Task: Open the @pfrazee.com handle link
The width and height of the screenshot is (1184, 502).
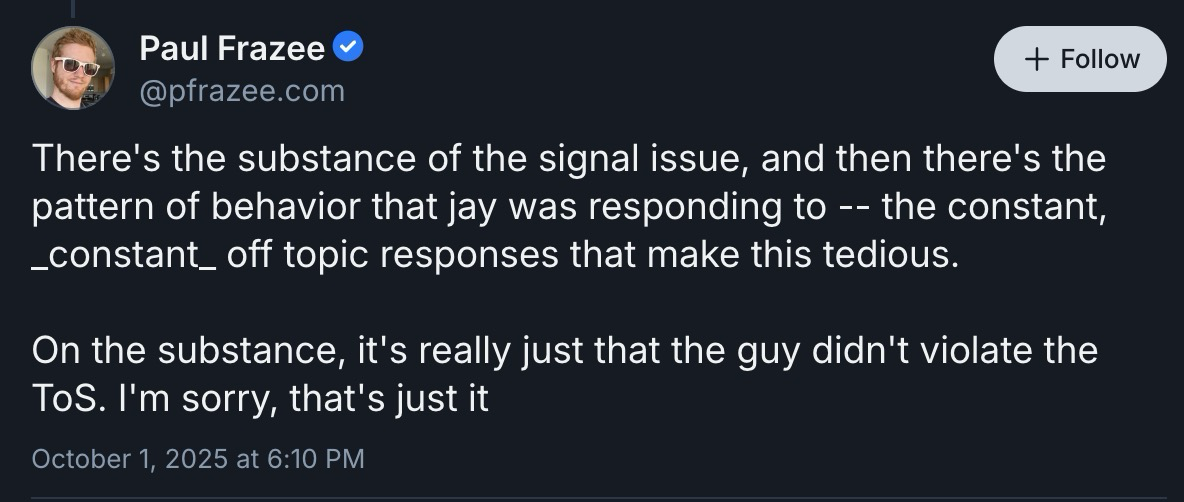Action: click(x=241, y=91)
